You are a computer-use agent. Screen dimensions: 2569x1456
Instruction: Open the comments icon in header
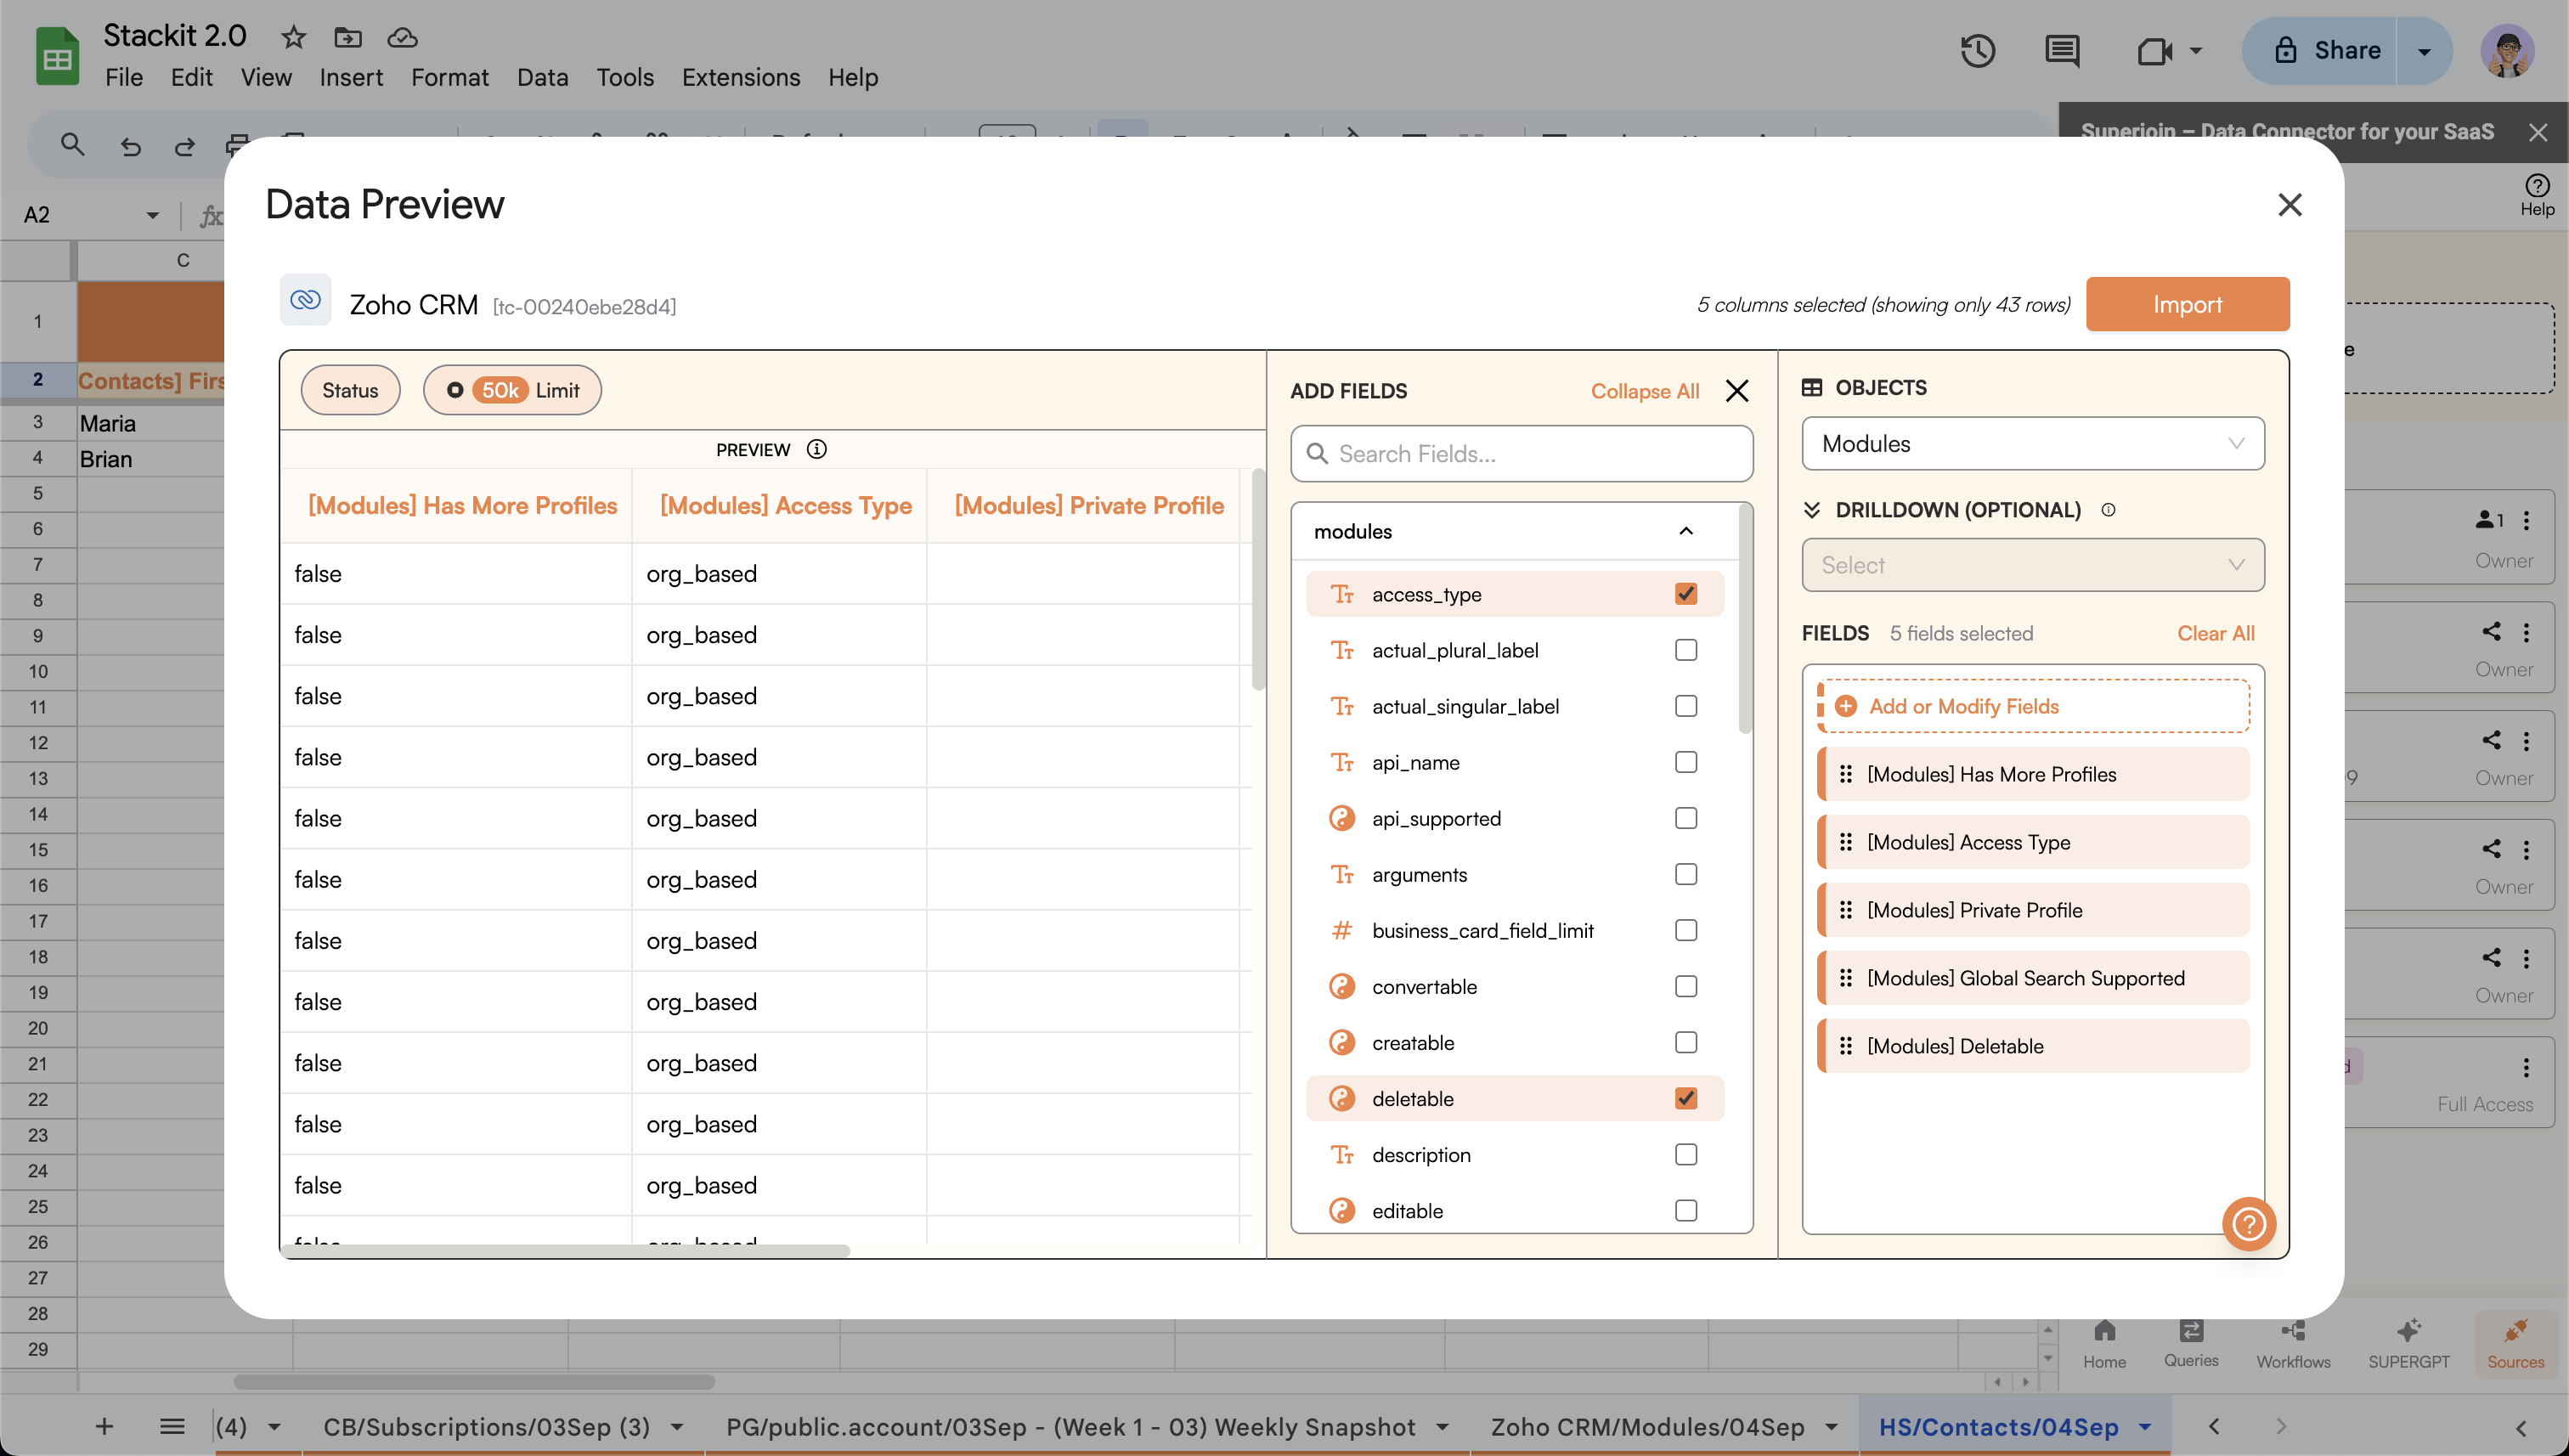[2062, 51]
